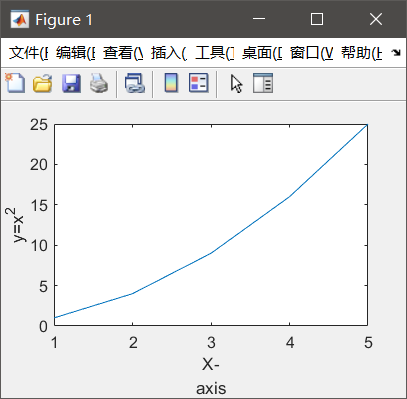Click the Figure 1 window title

64,20
